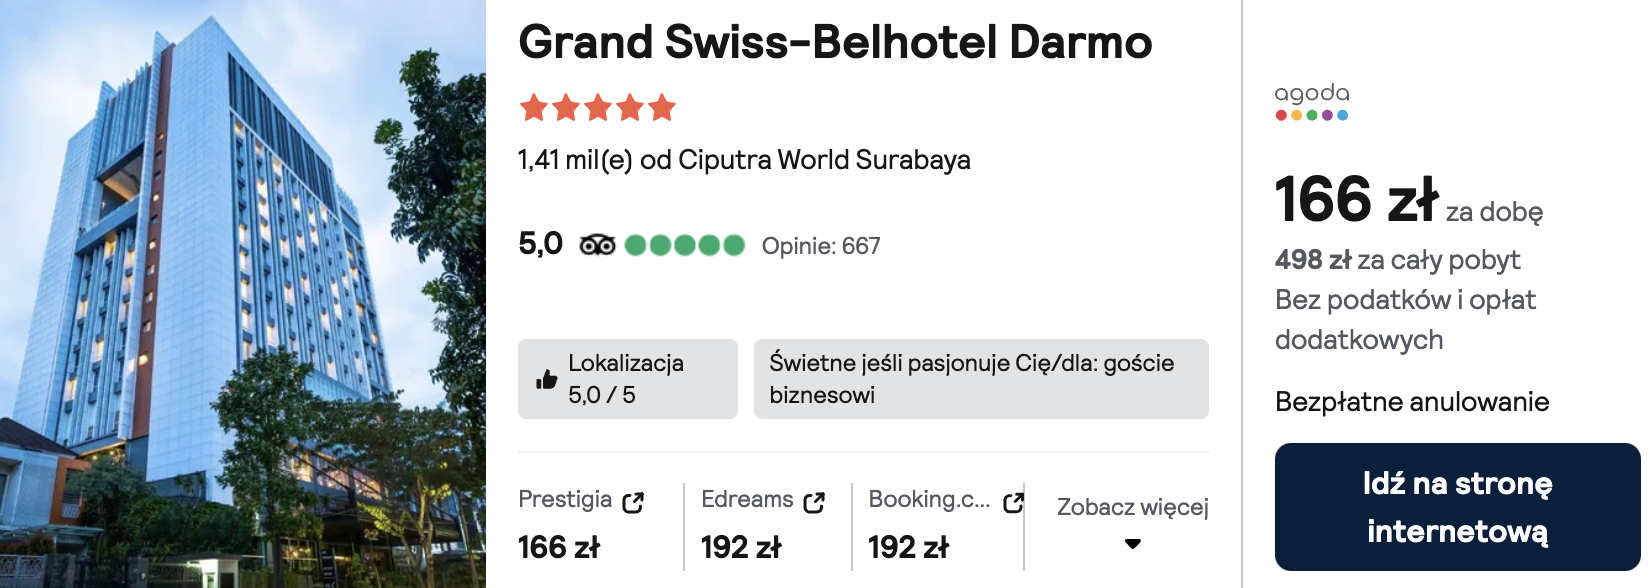Select the Prestigia 166 zł offer

click(x=559, y=547)
